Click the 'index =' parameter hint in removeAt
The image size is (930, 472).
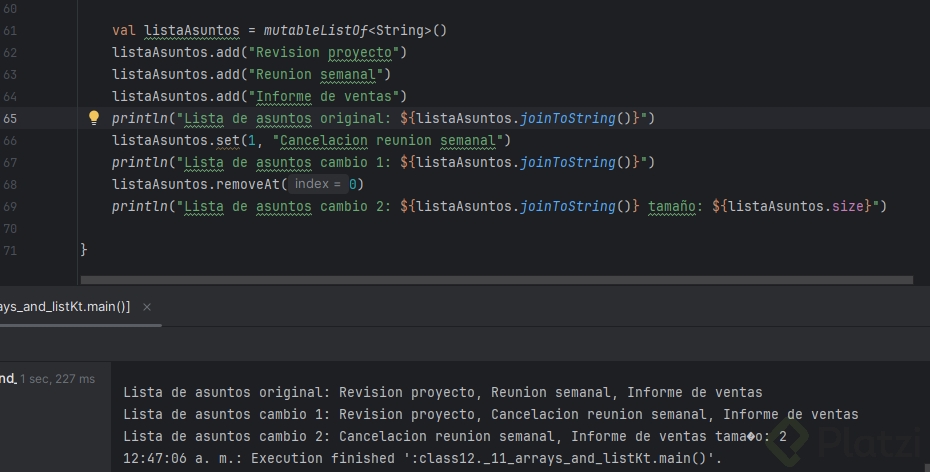318,184
